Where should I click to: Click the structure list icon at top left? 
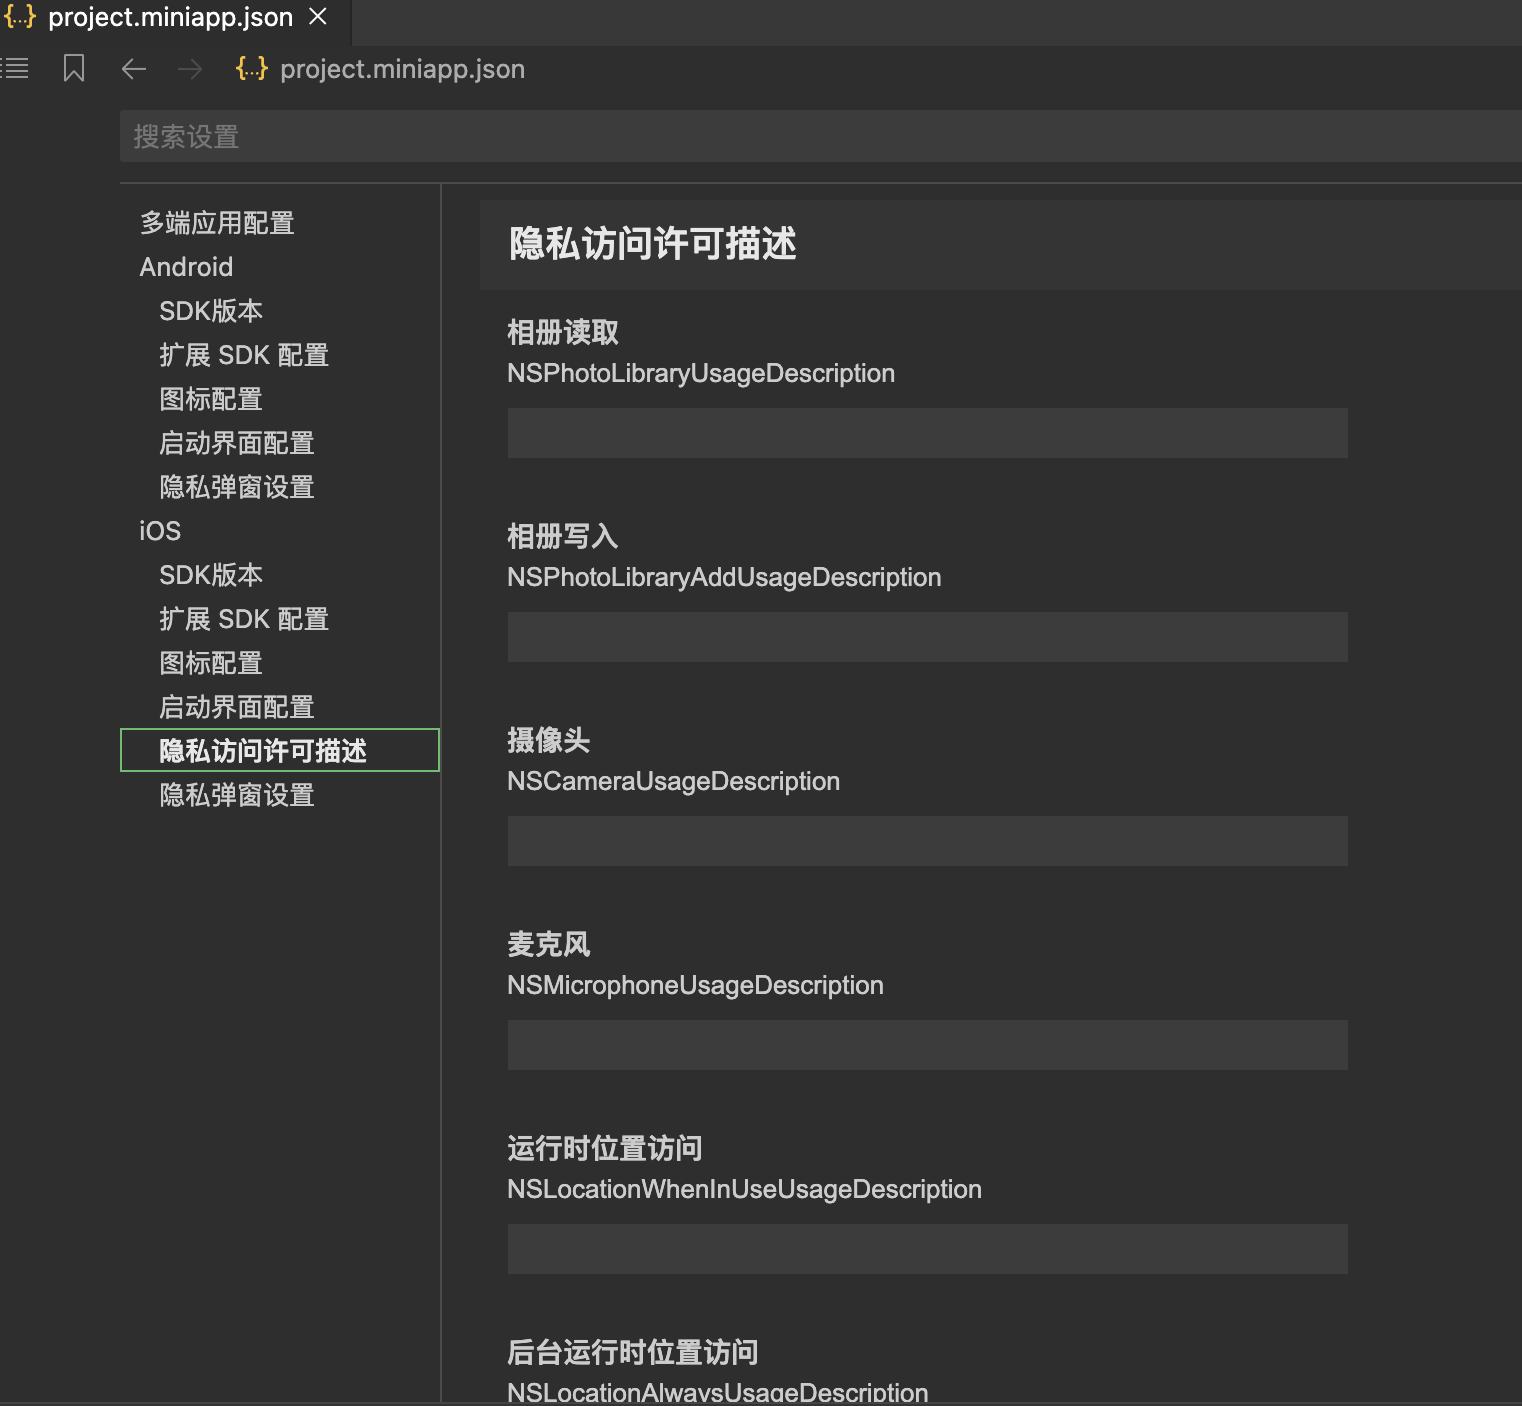(x=15, y=68)
